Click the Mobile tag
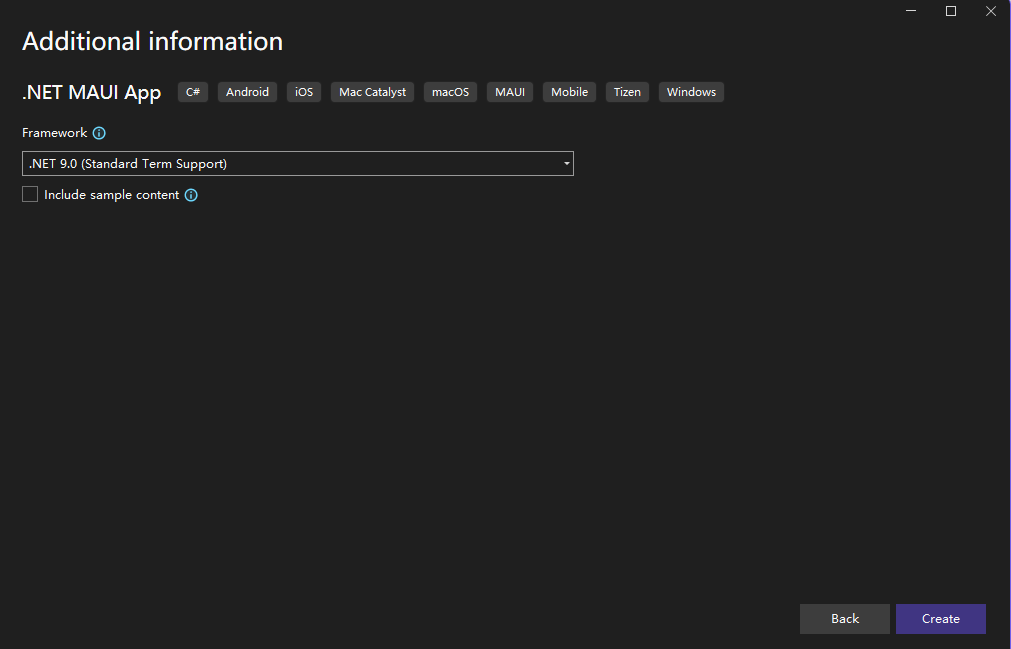Screen dimensions: 1011x649 [569, 92]
